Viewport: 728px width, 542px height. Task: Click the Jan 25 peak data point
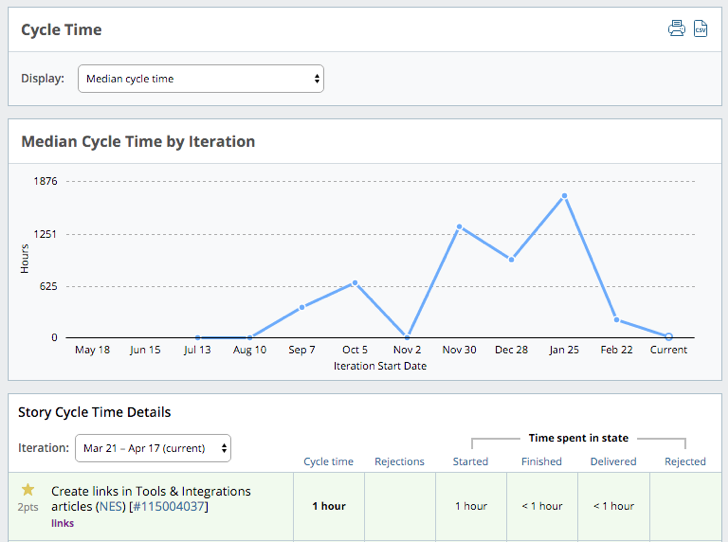pos(565,196)
